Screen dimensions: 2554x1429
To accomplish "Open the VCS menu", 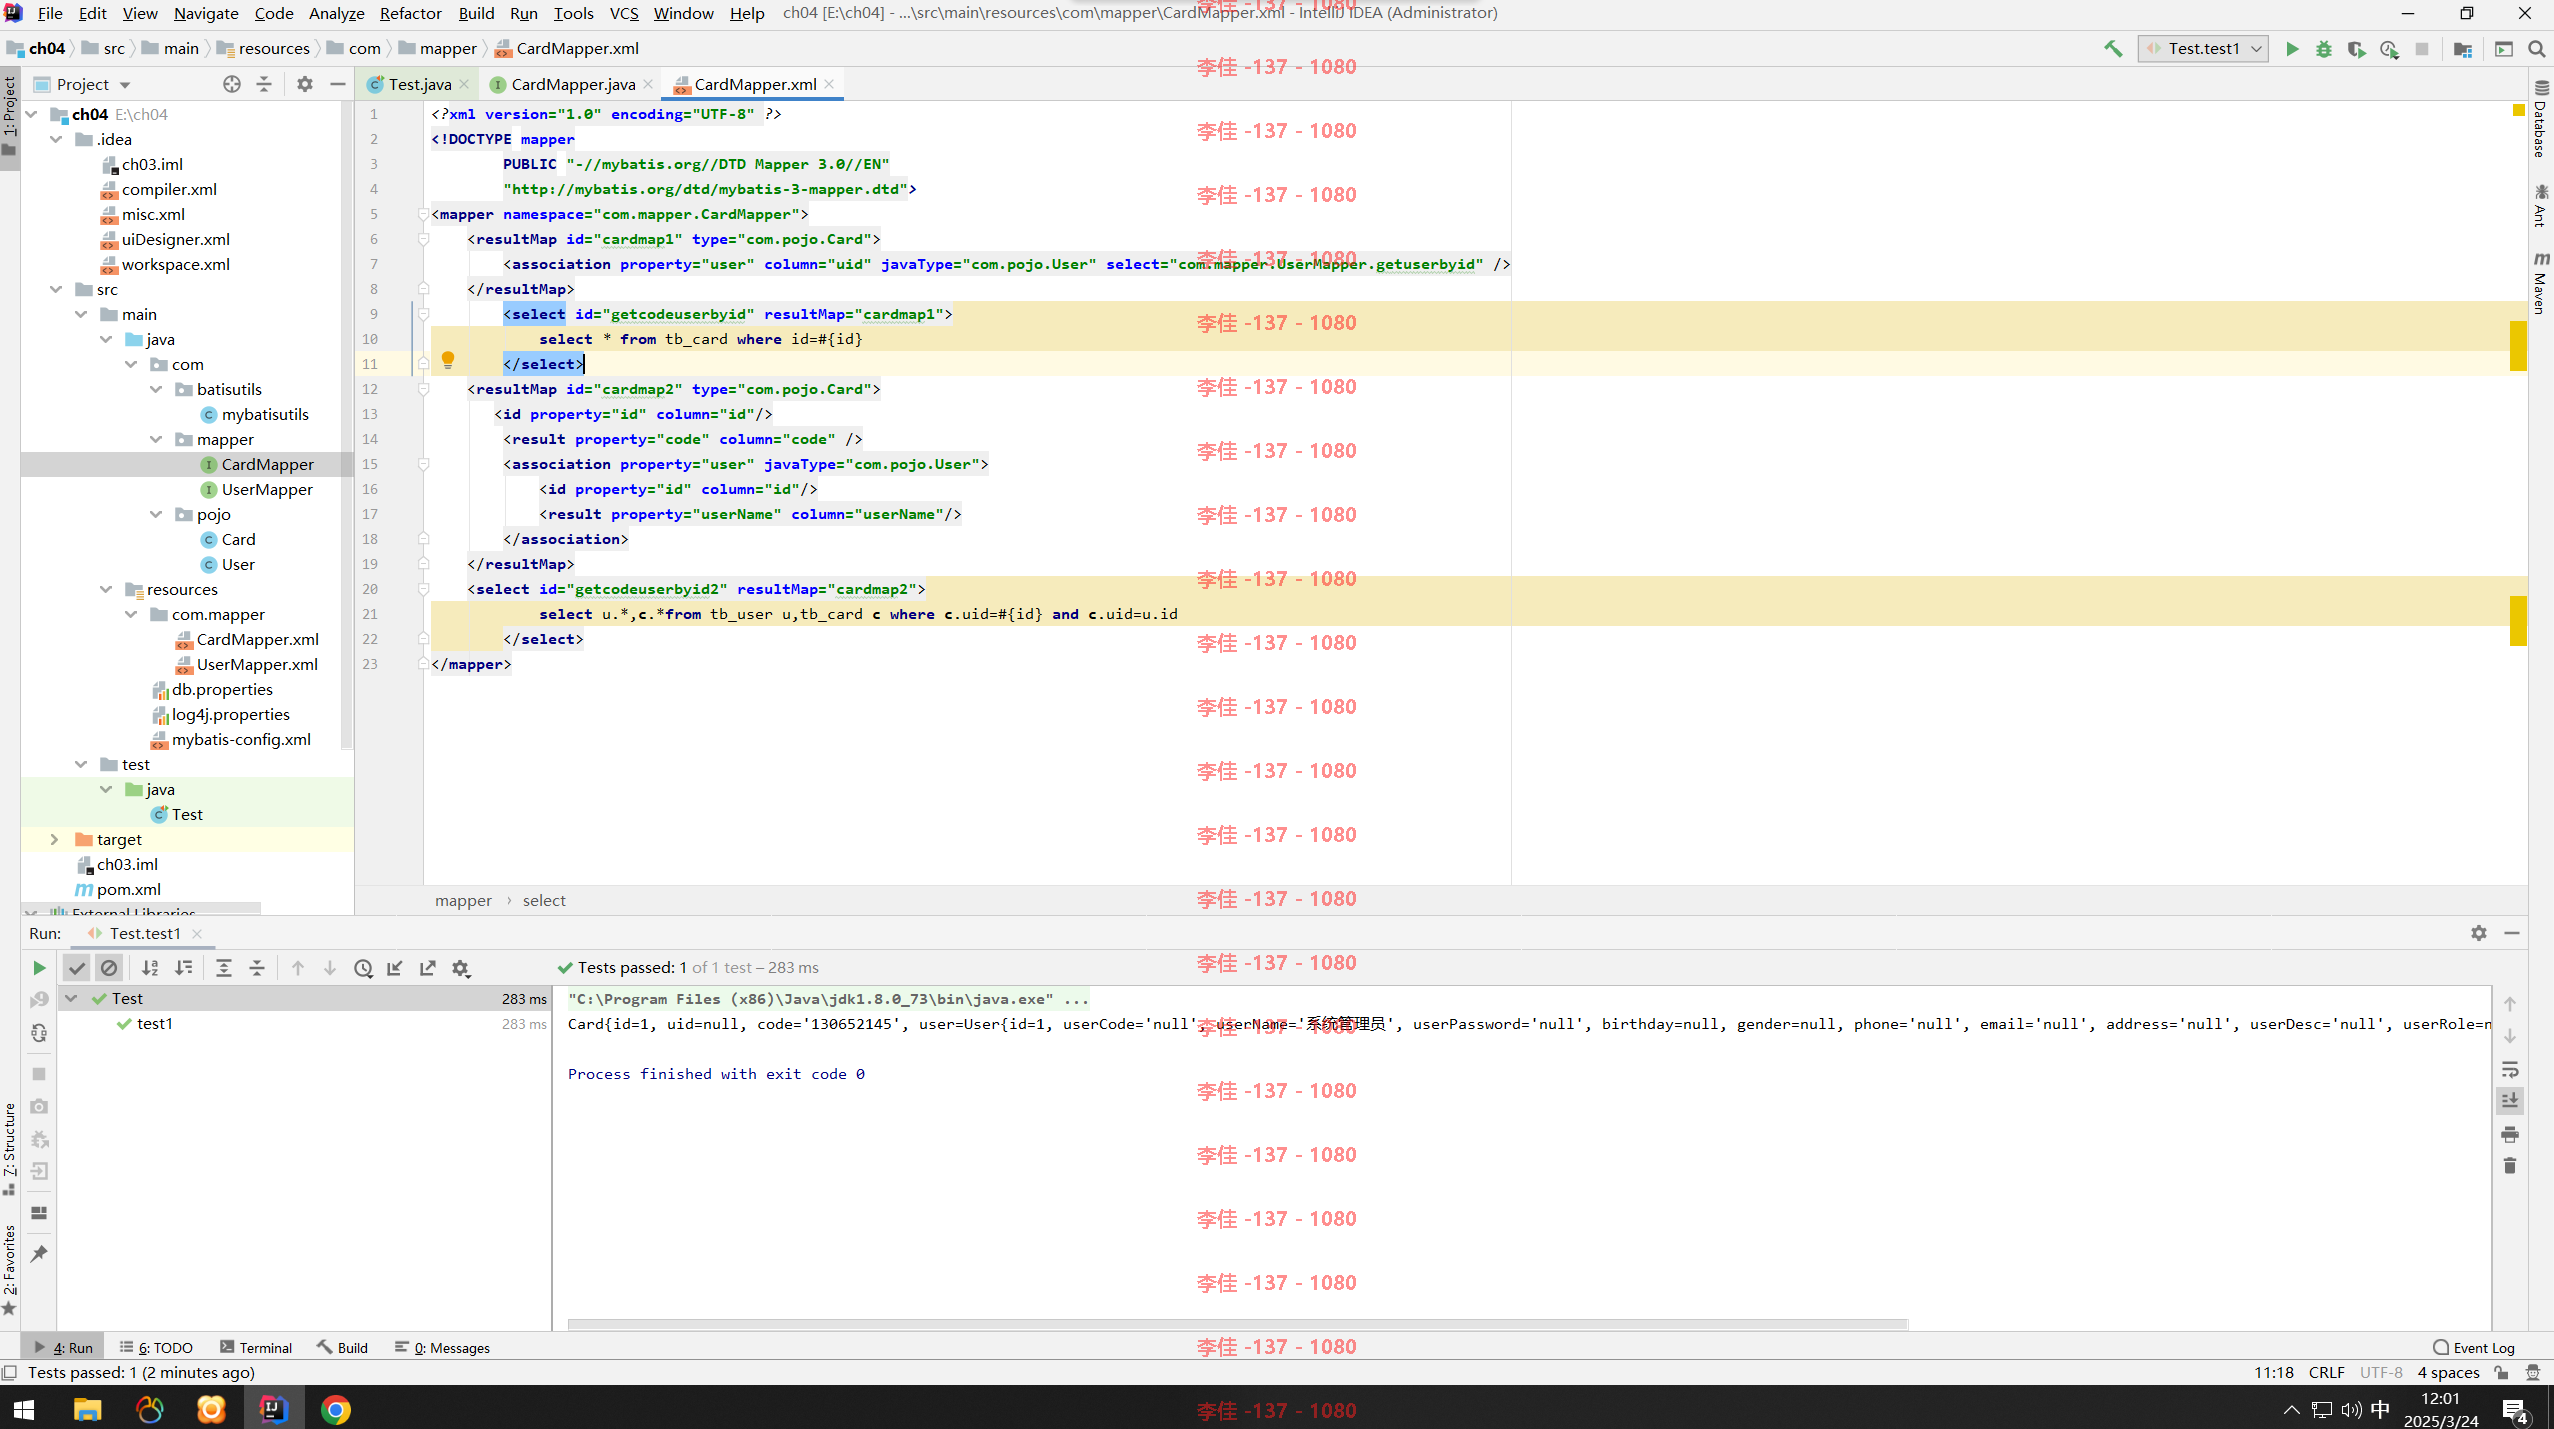I will coord(624,13).
